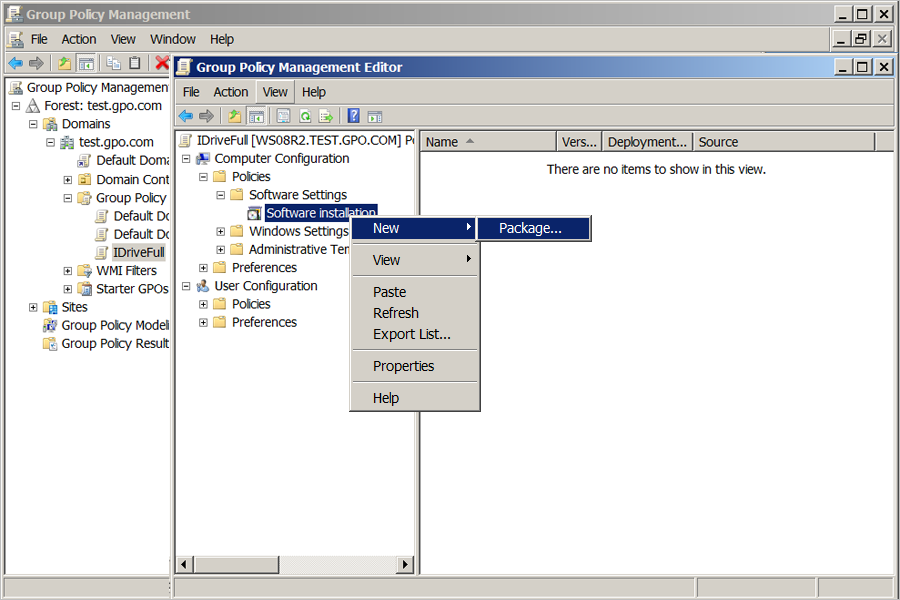Click Up one level icon in Group Policy Management toolbar
Screen dimensions: 900x600
(64, 63)
